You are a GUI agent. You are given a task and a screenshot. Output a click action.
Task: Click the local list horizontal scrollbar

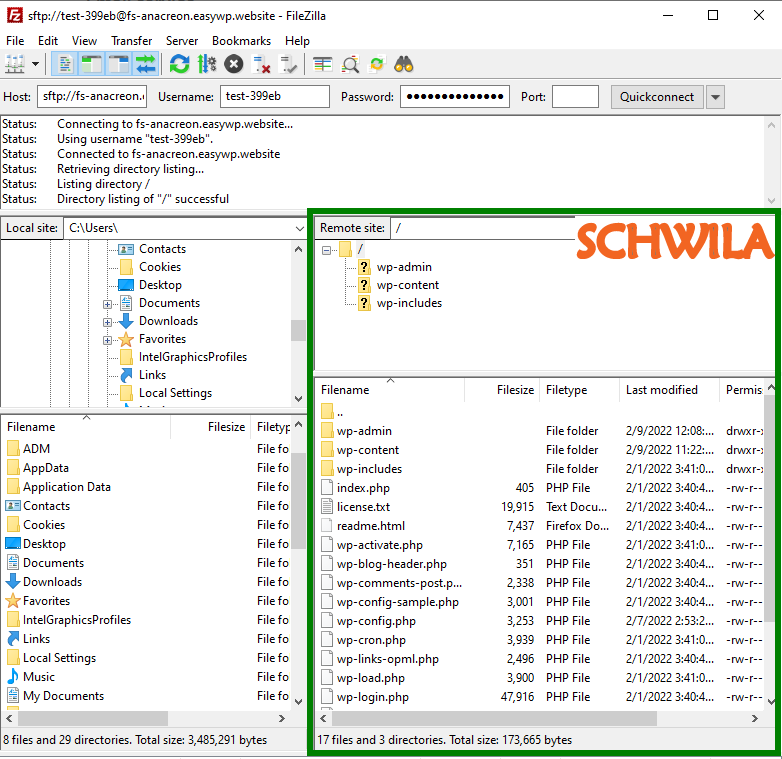(x=93, y=719)
